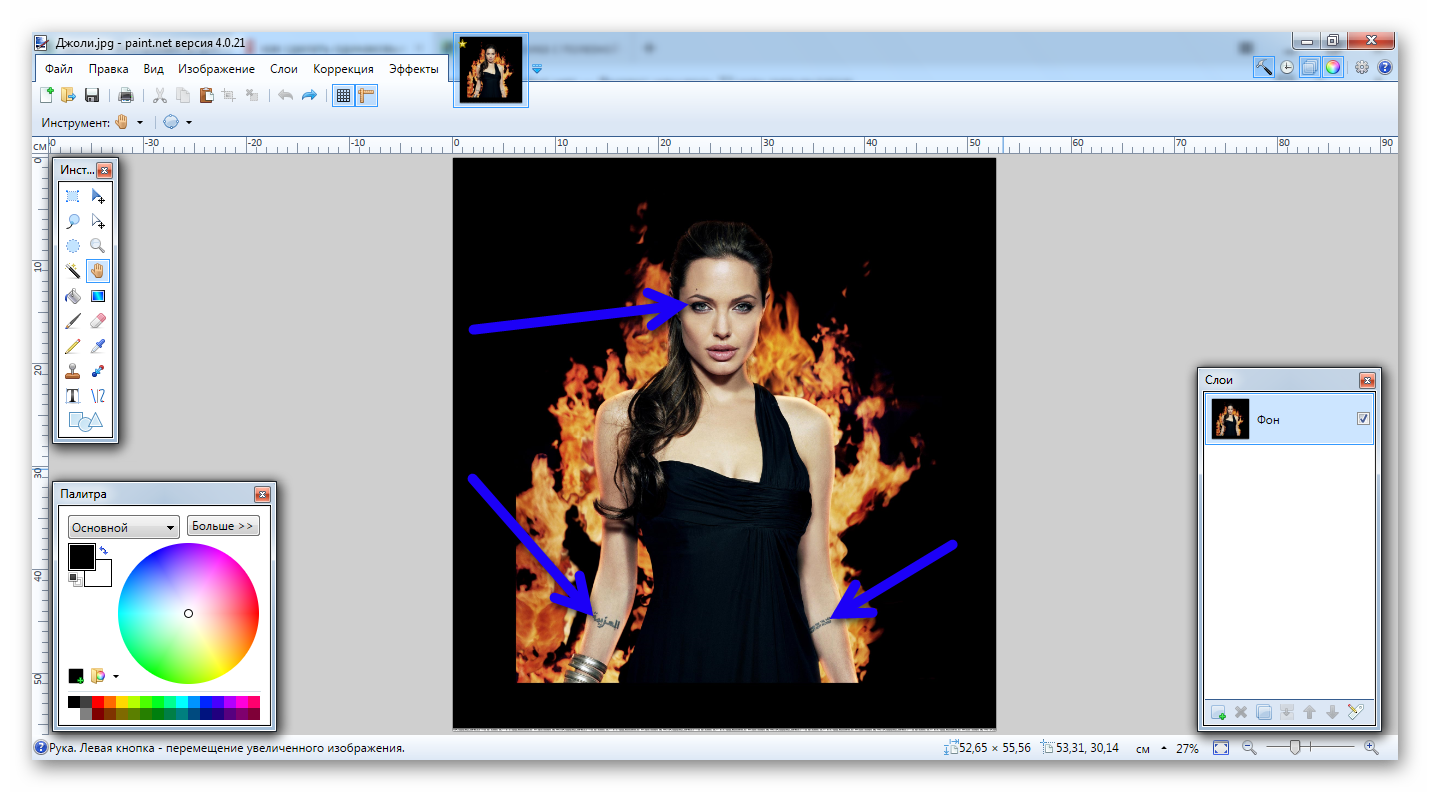The image size is (1430, 792).
Task: Click the zoom slider in status bar
Action: tap(1295, 747)
